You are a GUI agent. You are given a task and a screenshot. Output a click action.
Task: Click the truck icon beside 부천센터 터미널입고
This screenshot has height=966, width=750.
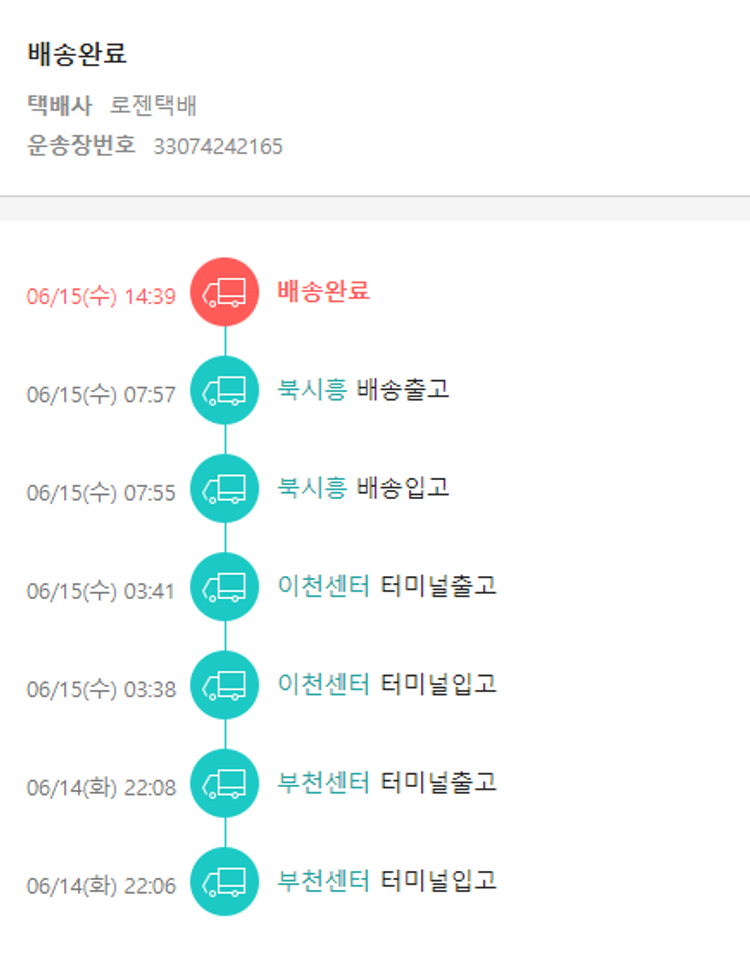224,881
